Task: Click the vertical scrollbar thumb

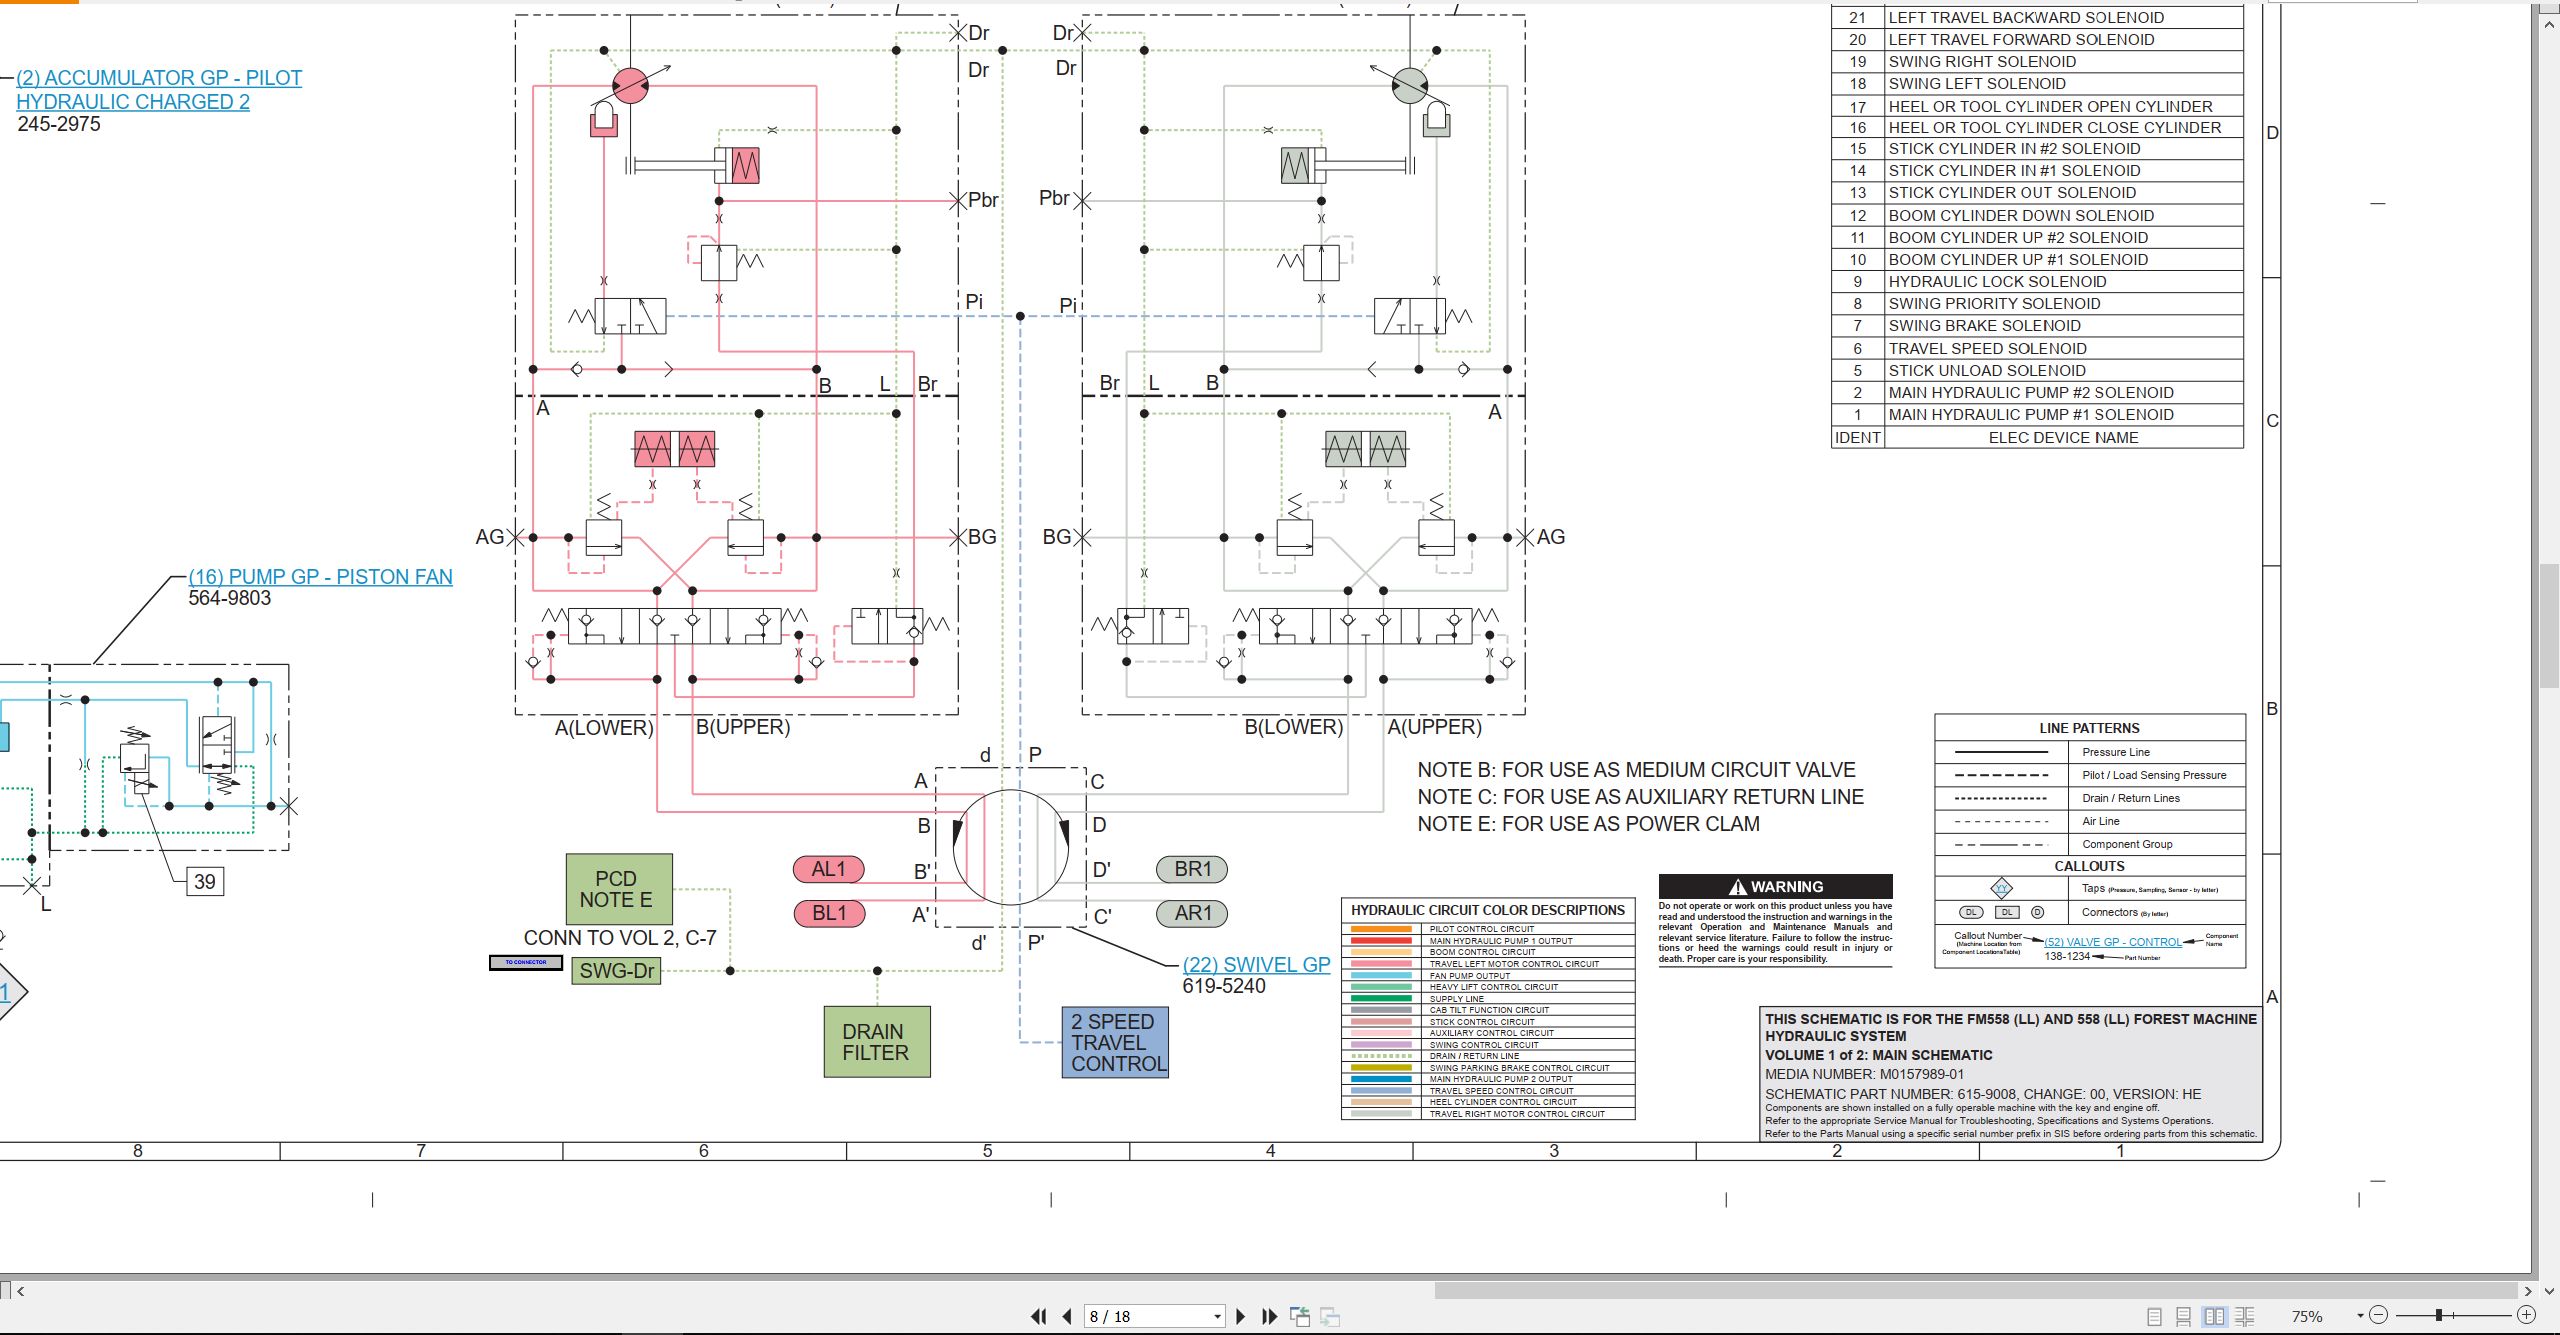Action: [x=2549, y=626]
